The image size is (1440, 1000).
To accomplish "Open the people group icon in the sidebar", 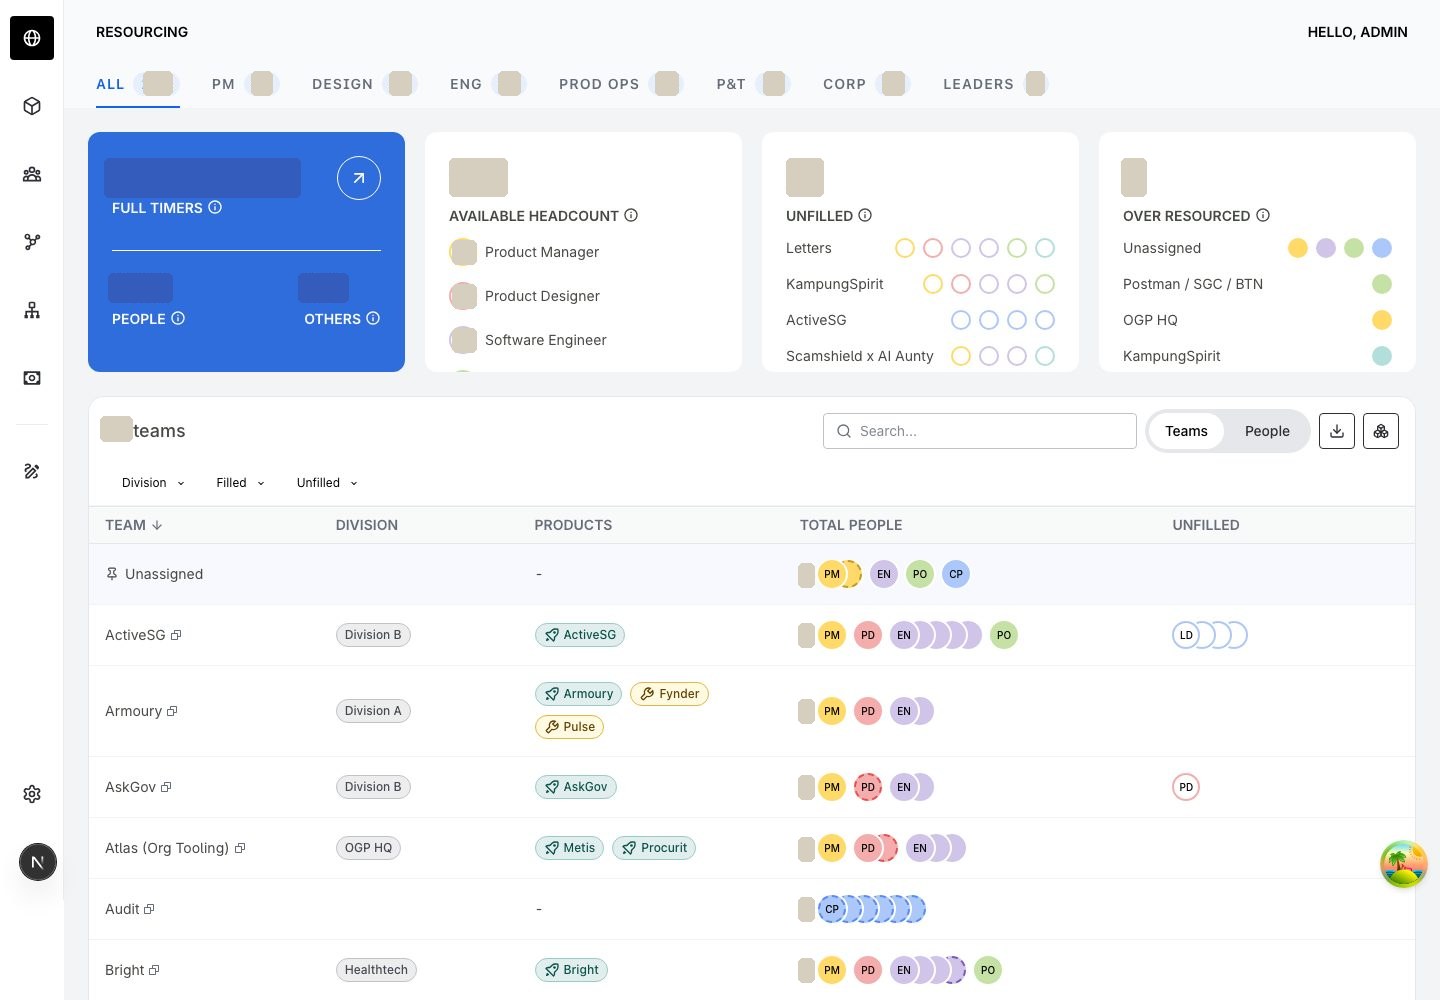I will point(32,174).
